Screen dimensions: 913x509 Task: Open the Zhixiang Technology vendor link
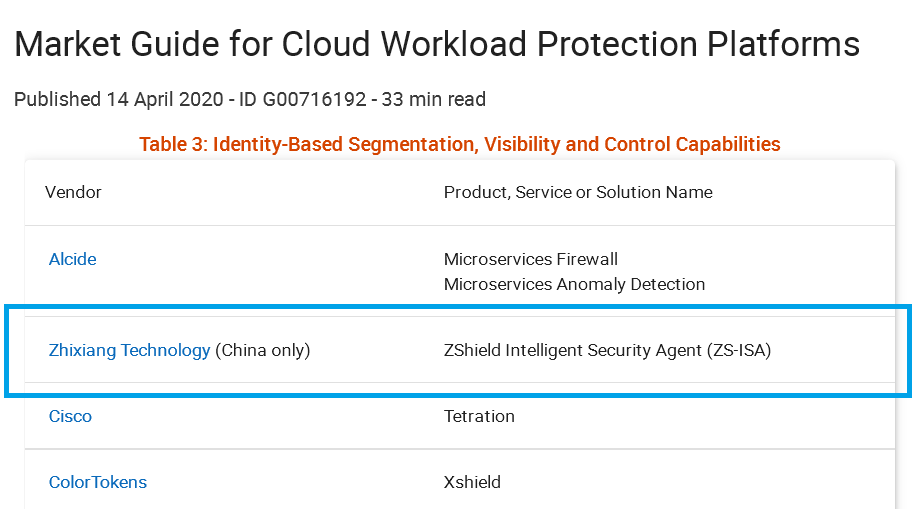click(129, 350)
